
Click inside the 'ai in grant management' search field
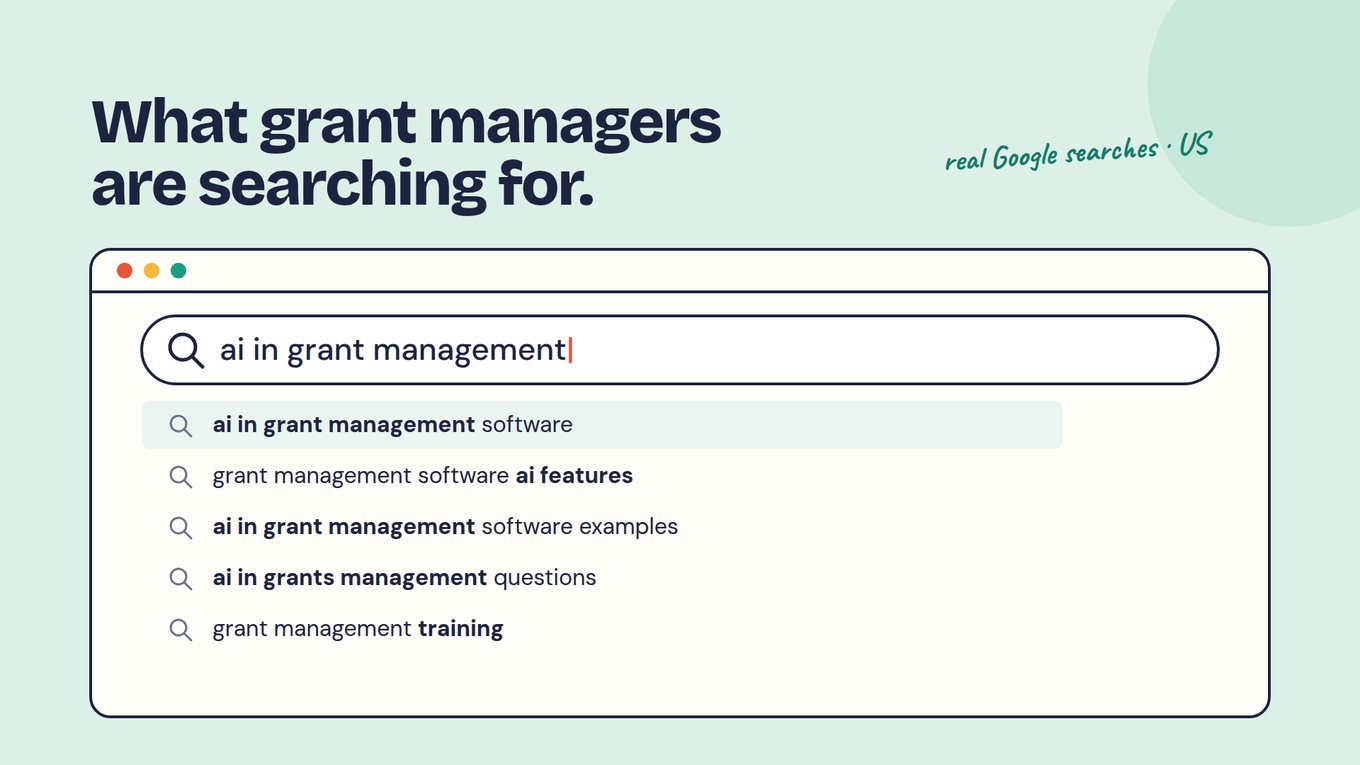(x=680, y=350)
